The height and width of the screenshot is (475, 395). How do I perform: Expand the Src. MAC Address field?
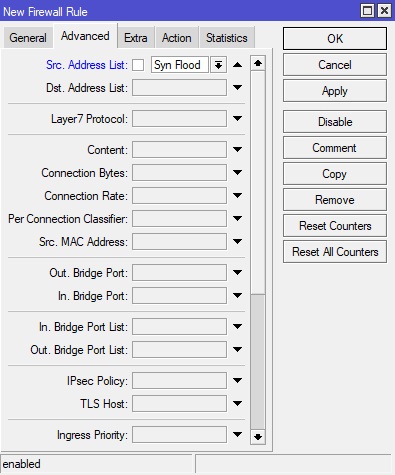pyautogui.click(x=237, y=241)
